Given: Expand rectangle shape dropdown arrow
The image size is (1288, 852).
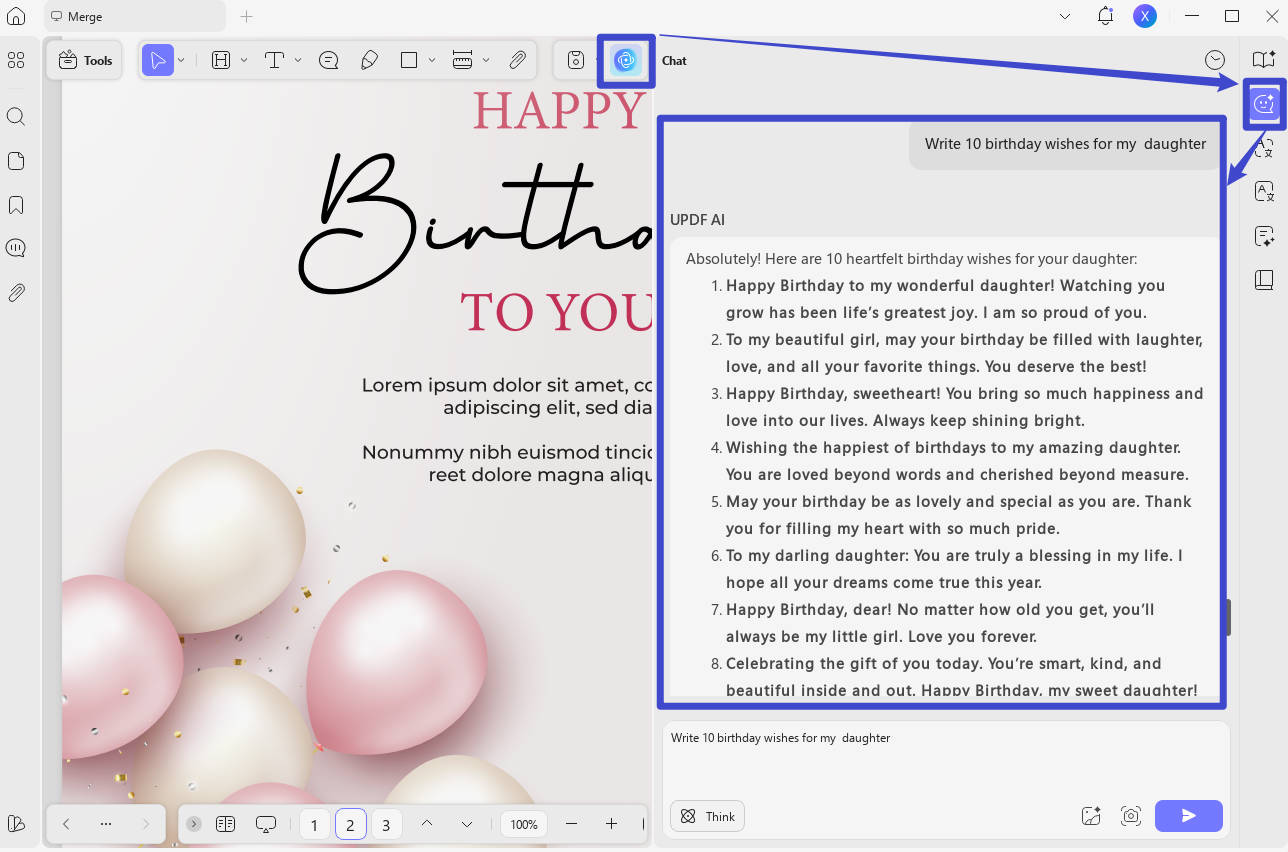Looking at the screenshot, I should pos(432,60).
